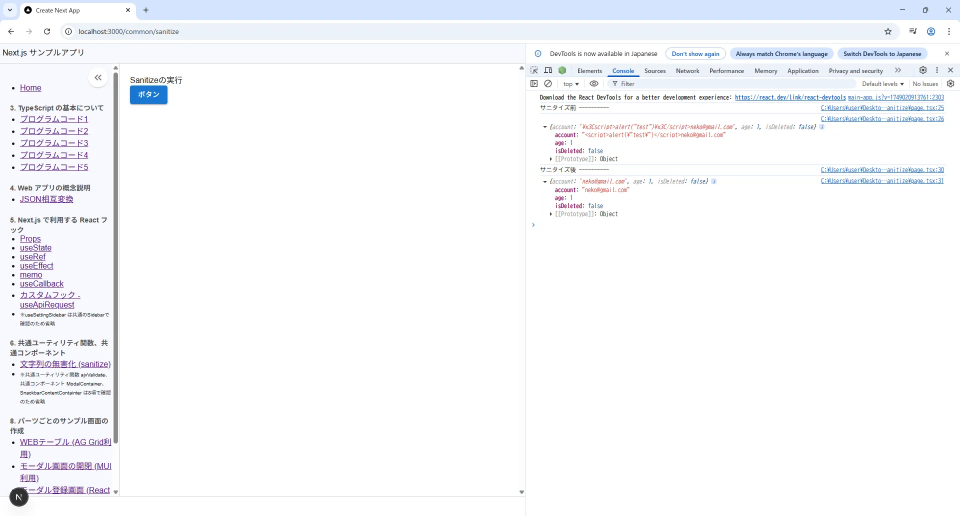
Task: Open the Privacy and security tab
Action: pyautogui.click(x=855, y=71)
